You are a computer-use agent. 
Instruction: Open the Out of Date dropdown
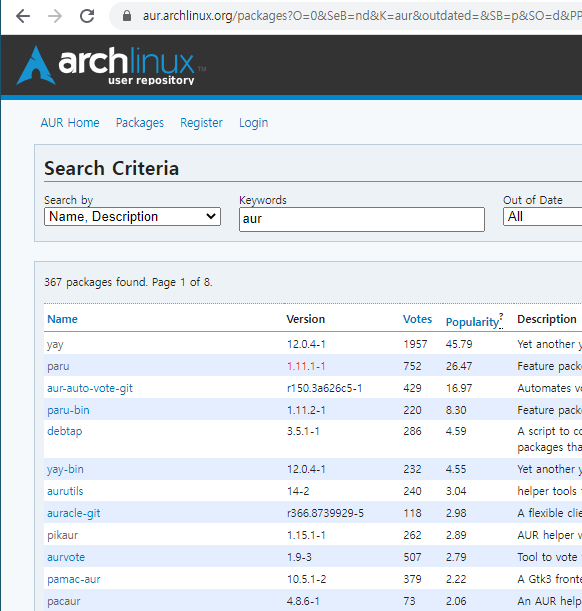(x=542, y=217)
